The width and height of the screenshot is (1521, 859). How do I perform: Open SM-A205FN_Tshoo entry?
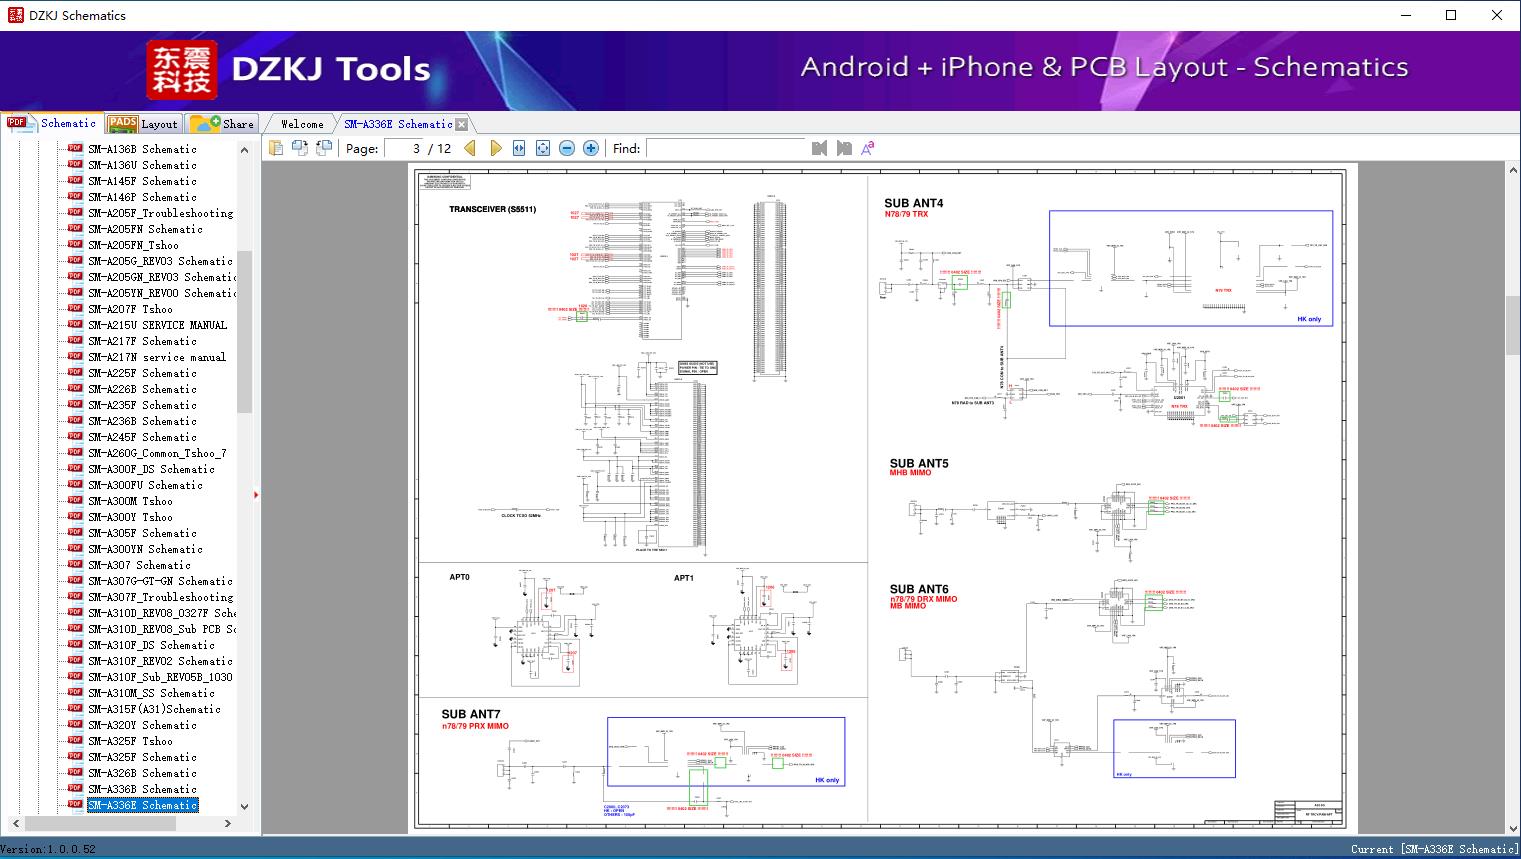[x=133, y=245]
